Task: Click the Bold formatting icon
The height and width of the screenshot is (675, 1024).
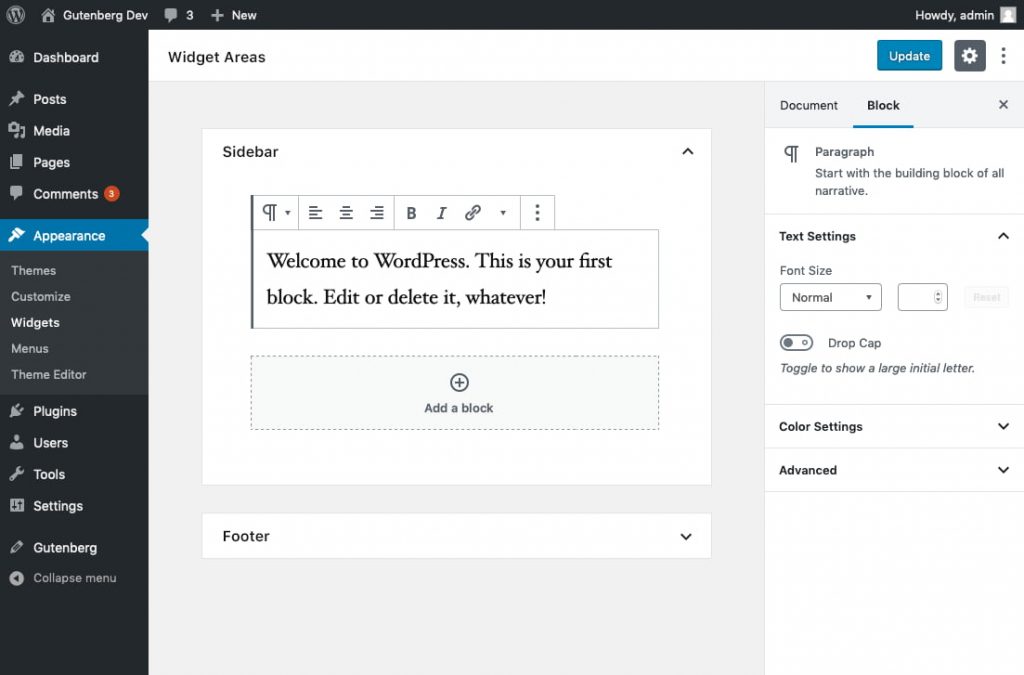Action: (411, 213)
